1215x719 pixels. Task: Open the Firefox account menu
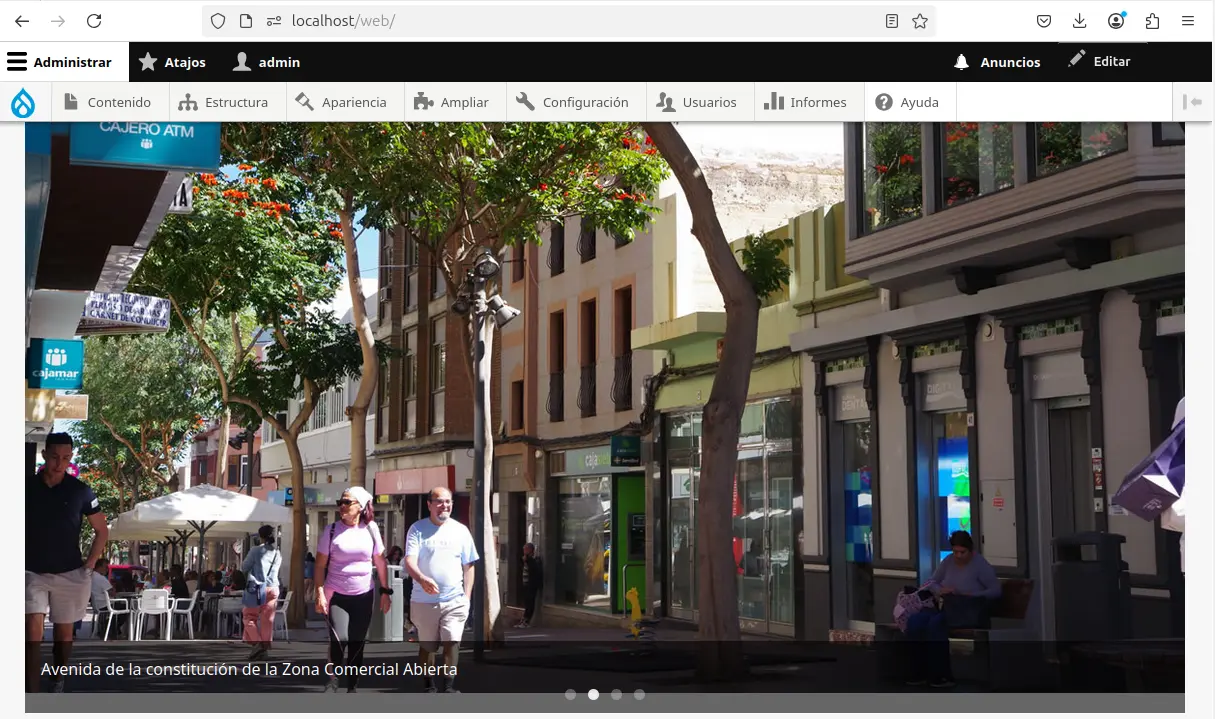(x=1115, y=20)
